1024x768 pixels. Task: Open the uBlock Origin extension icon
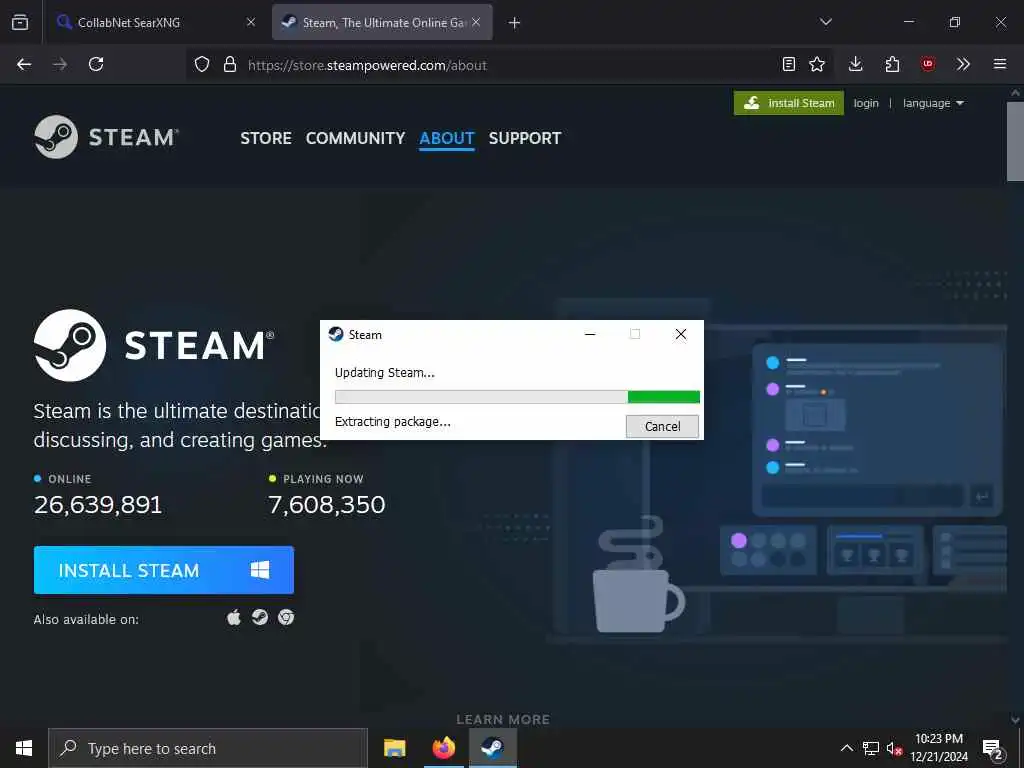click(927, 64)
